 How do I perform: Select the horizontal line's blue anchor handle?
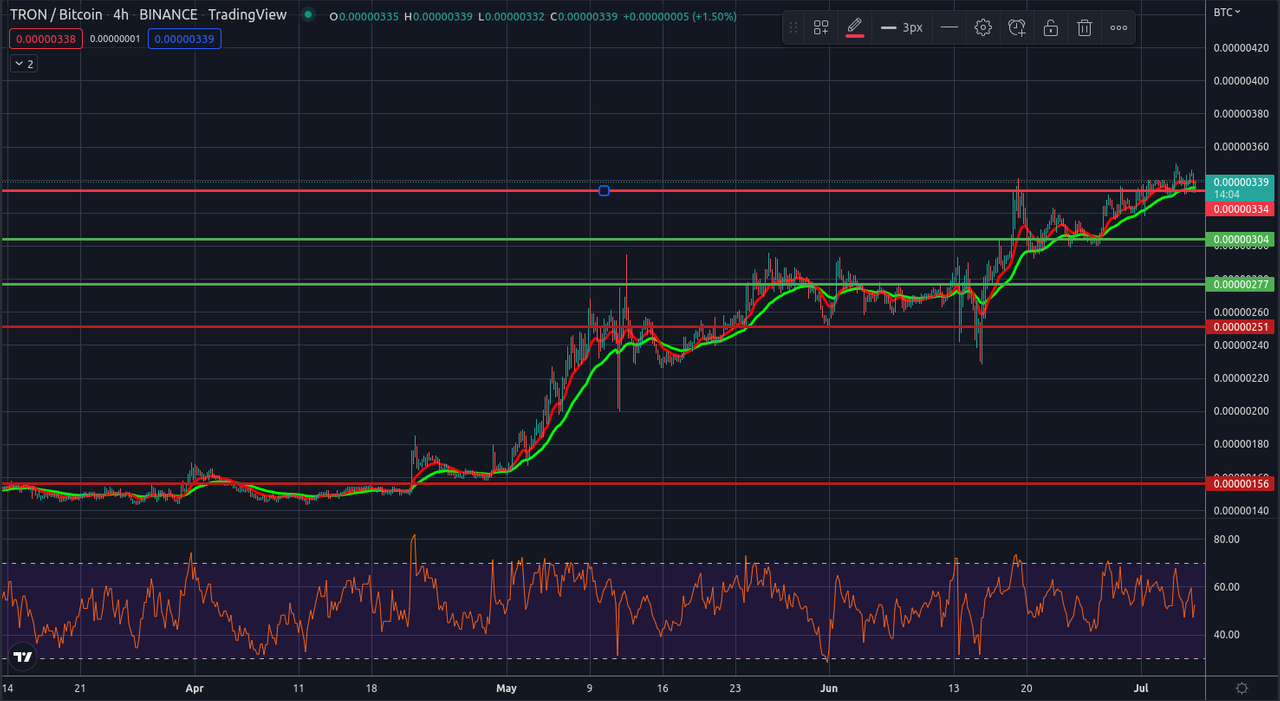[604, 190]
